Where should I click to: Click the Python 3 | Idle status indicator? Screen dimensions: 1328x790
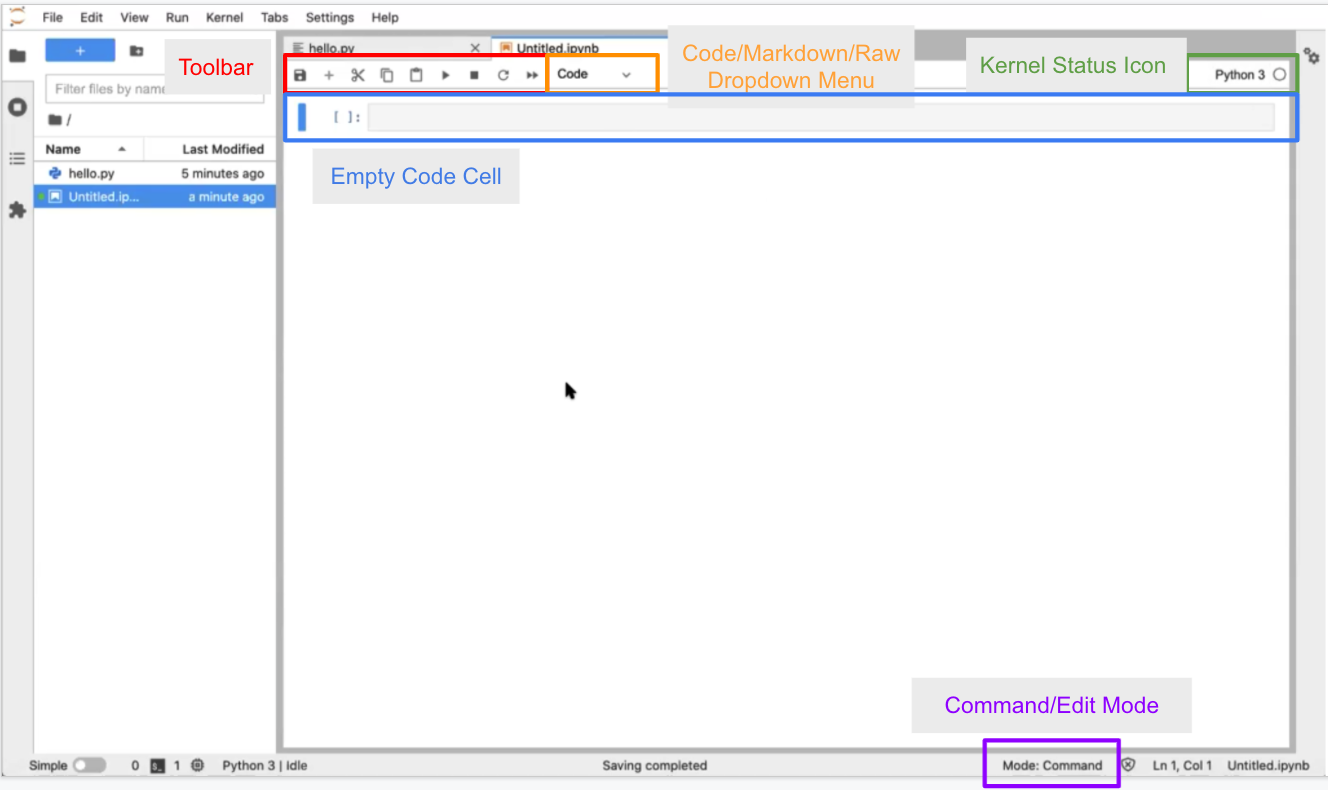pos(263,765)
